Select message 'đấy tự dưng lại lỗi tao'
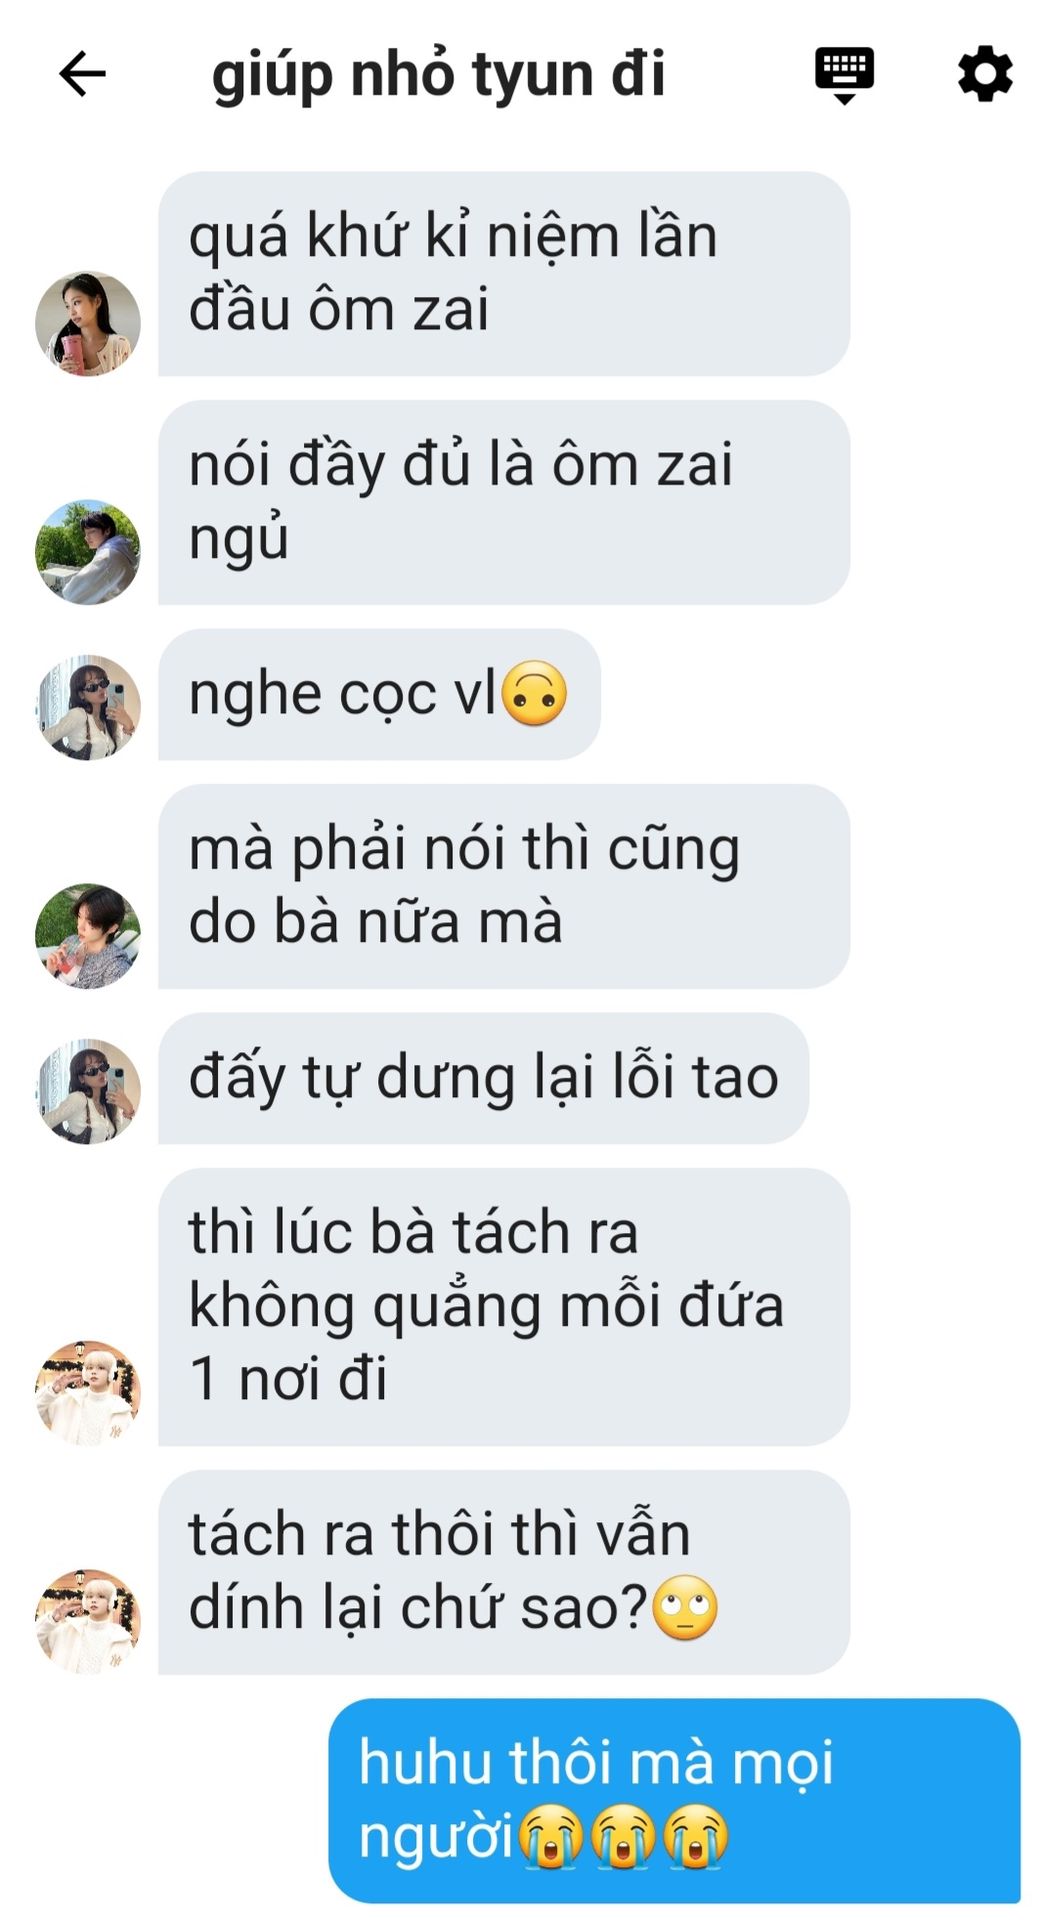The height and width of the screenshot is (1920, 1041). (483, 1078)
